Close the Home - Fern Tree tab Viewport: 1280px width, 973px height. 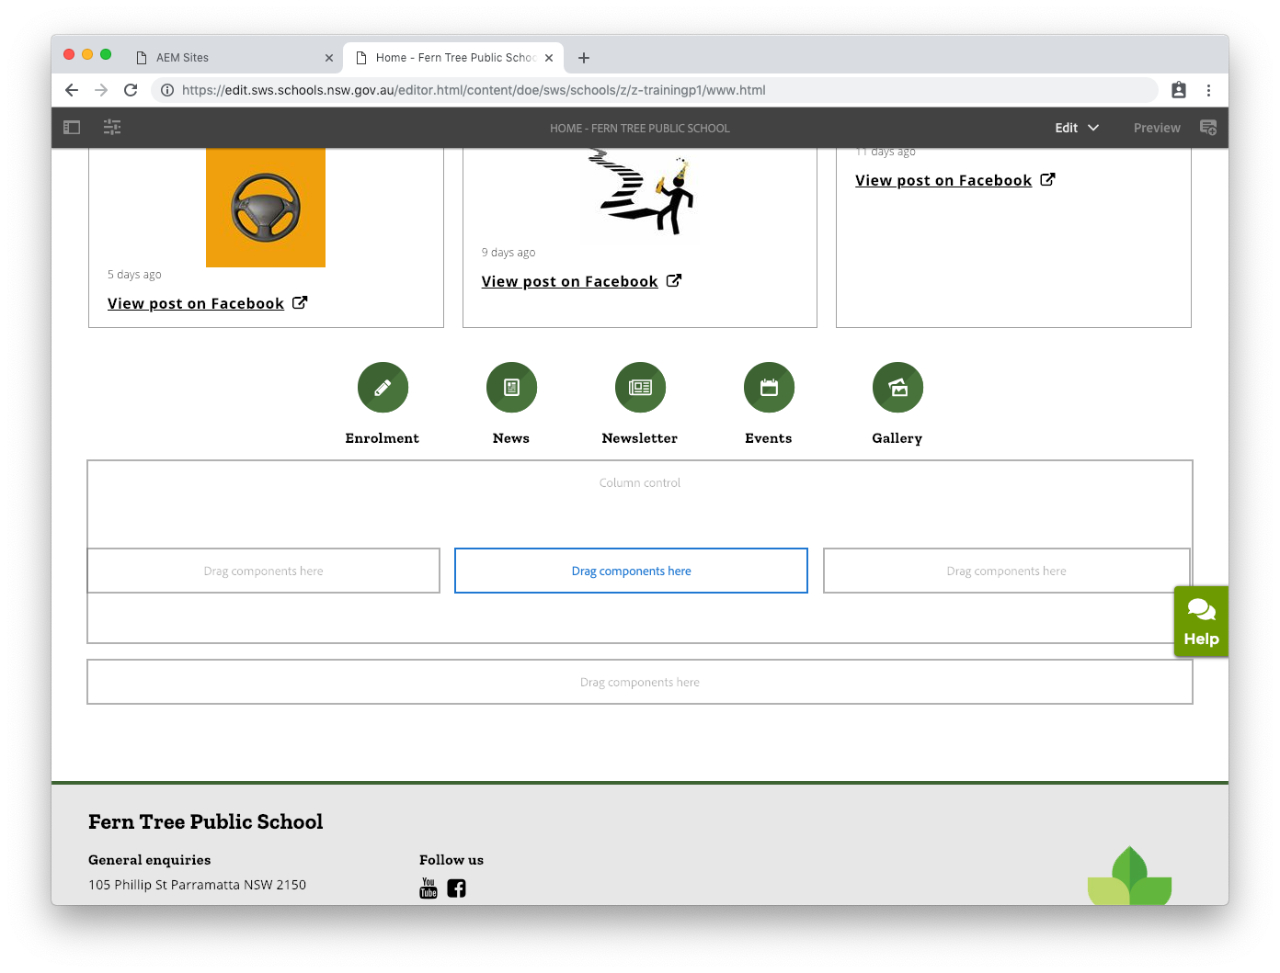point(549,58)
